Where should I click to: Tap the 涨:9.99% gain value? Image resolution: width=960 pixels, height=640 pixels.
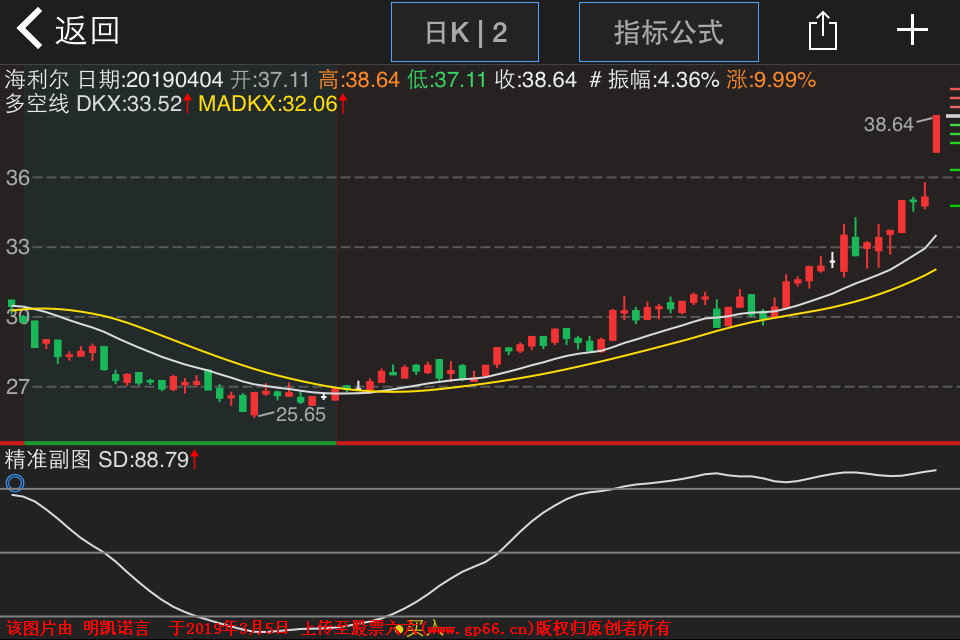tap(771, 80)
